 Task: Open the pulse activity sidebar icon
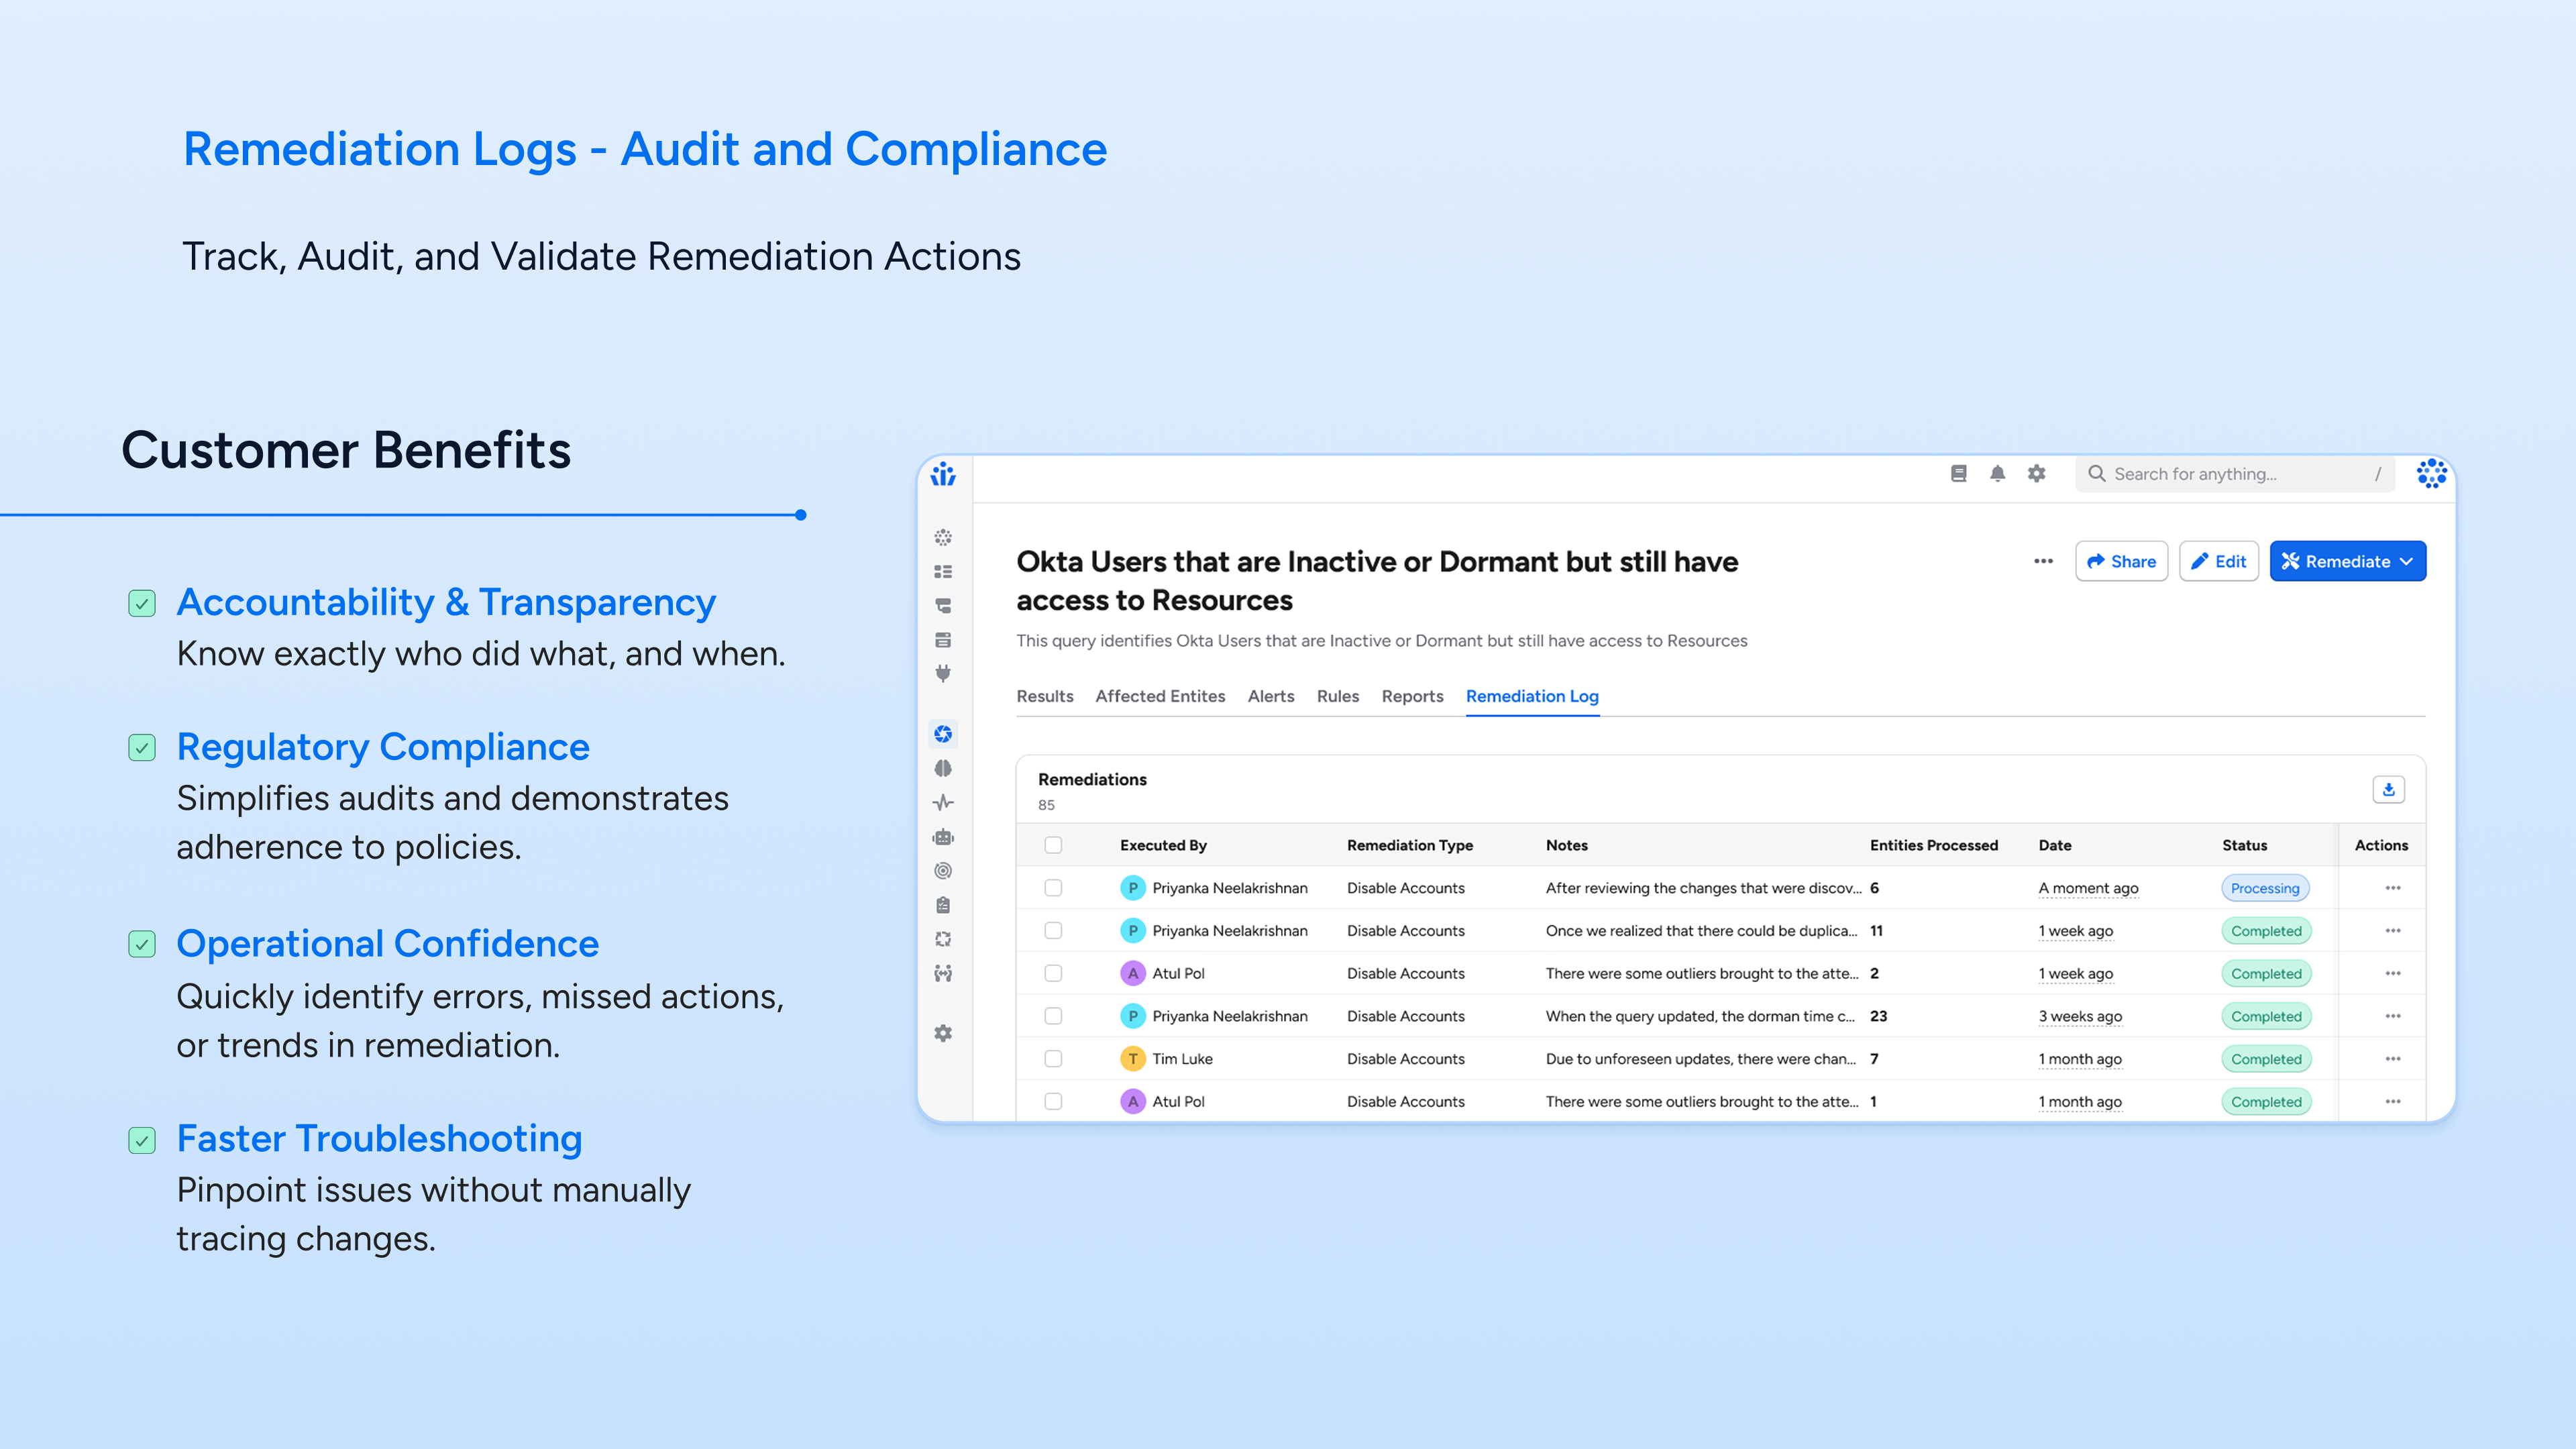[943, 803]
